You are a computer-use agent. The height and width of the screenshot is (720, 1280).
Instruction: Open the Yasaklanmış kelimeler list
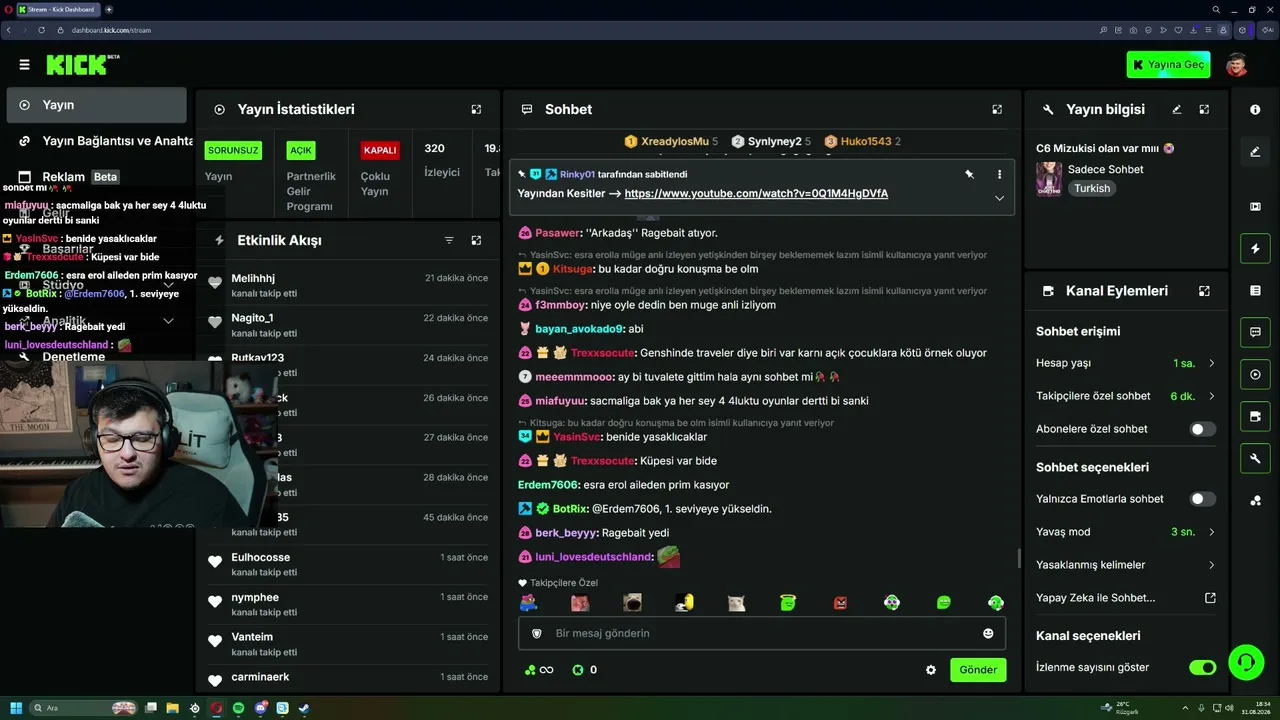click(1126, 565)
